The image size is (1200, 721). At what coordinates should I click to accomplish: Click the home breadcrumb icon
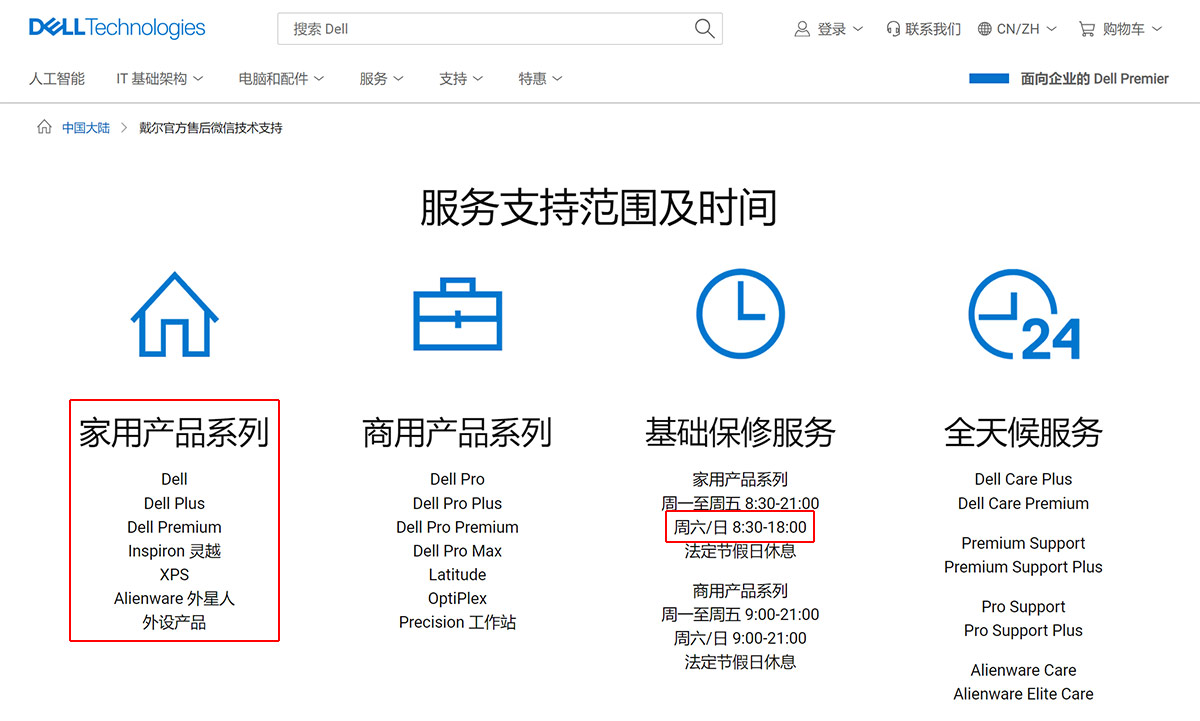[44, 127]
